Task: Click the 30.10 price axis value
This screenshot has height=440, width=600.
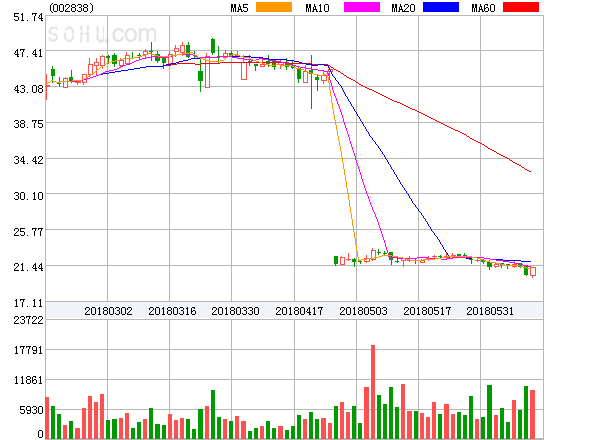Action: click(28, 196)
